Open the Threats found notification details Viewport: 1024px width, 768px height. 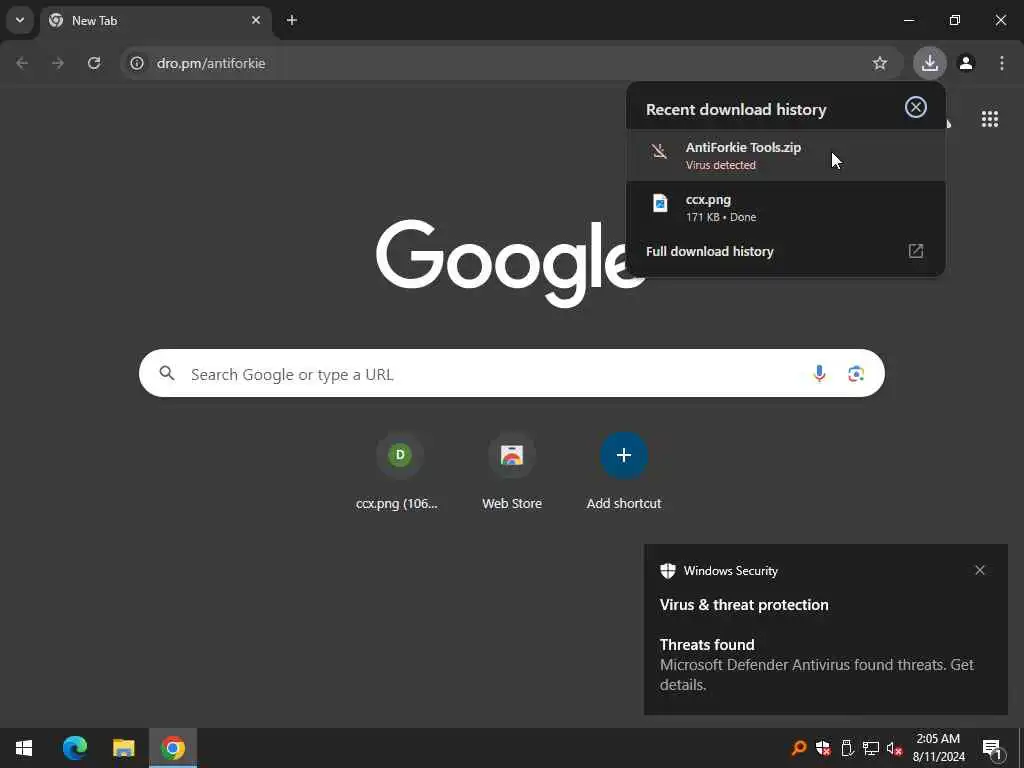825,630
